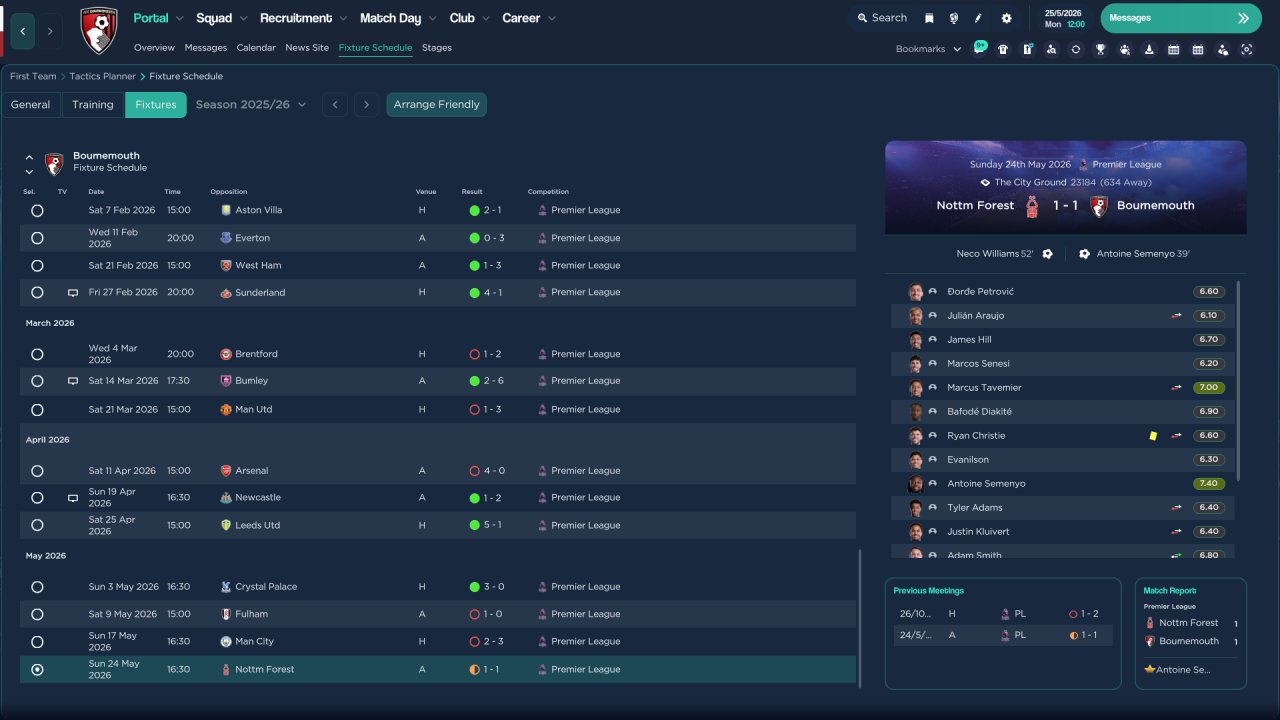This screenshot has width=1280, height=720.
Task: Click the Bournemouth club crest in the header
Action: pos(99,30)
